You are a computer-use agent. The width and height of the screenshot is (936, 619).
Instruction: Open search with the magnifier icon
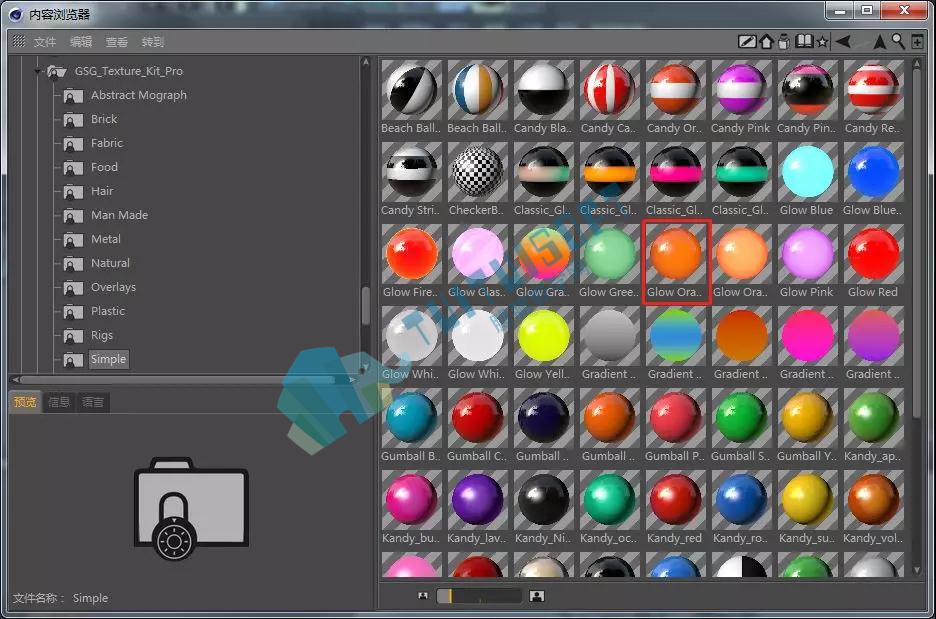click(898, 41)
